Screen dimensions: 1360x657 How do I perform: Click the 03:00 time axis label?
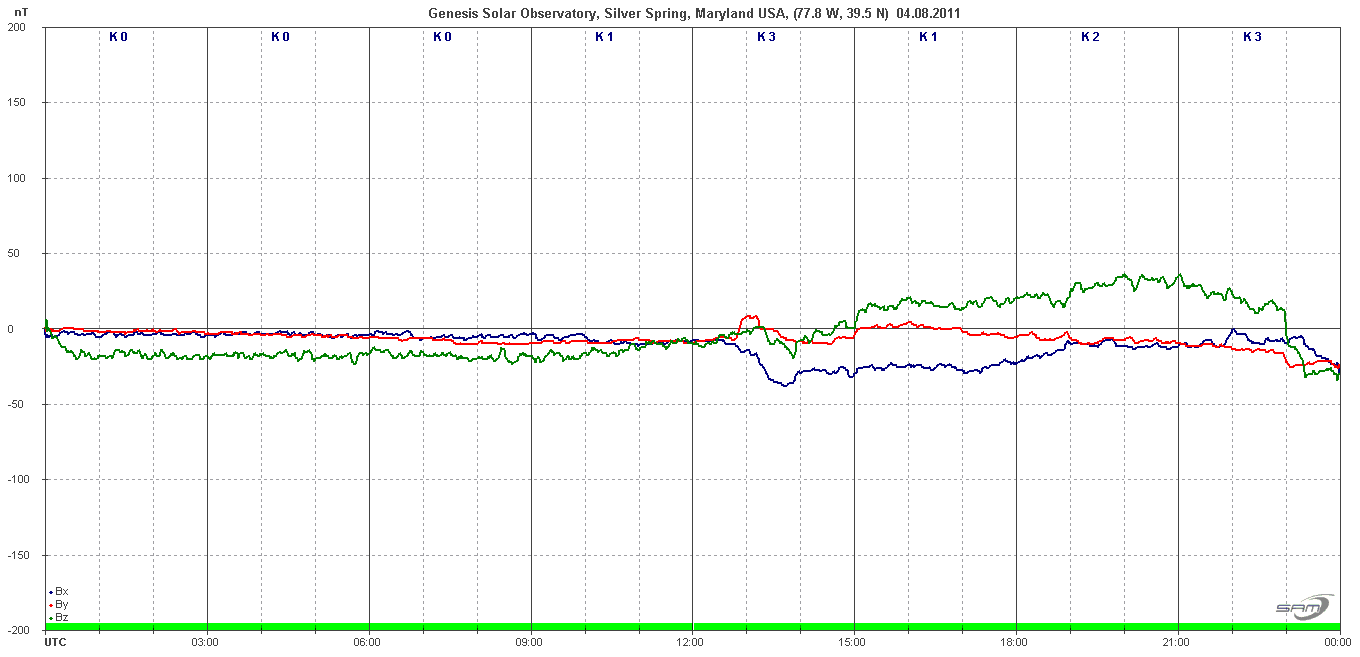pyautogui.click(x=205, y=642)
